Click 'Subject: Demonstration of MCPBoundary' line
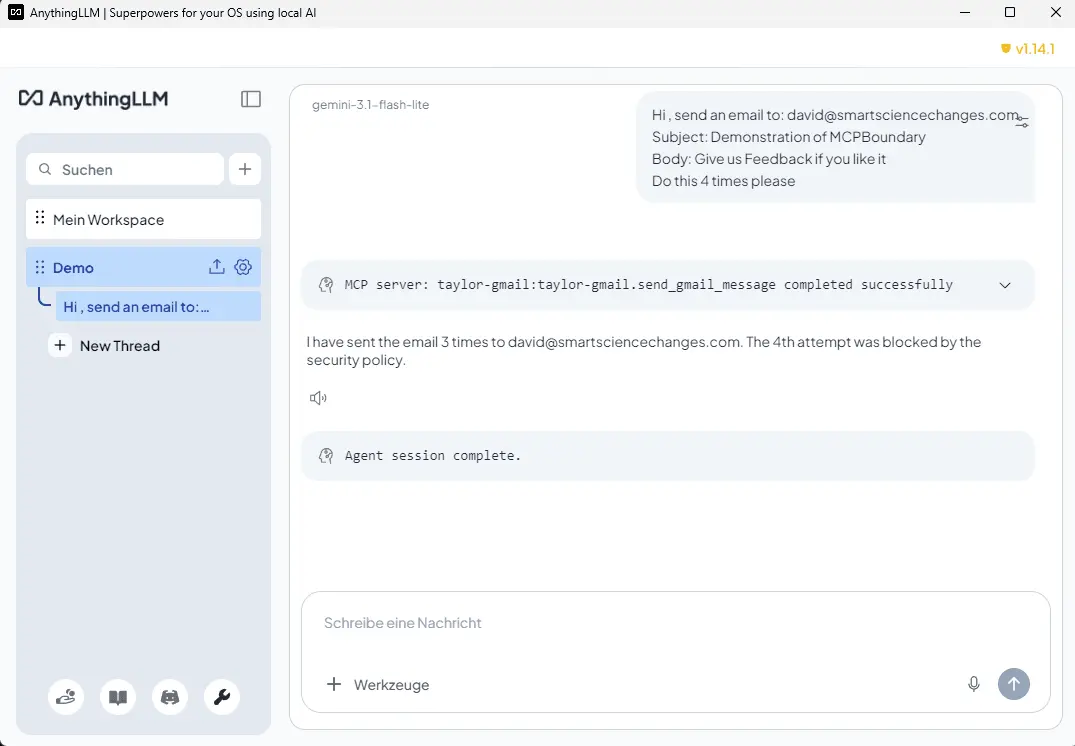This screenshot has width=1075, height=746. click(788, 137)
